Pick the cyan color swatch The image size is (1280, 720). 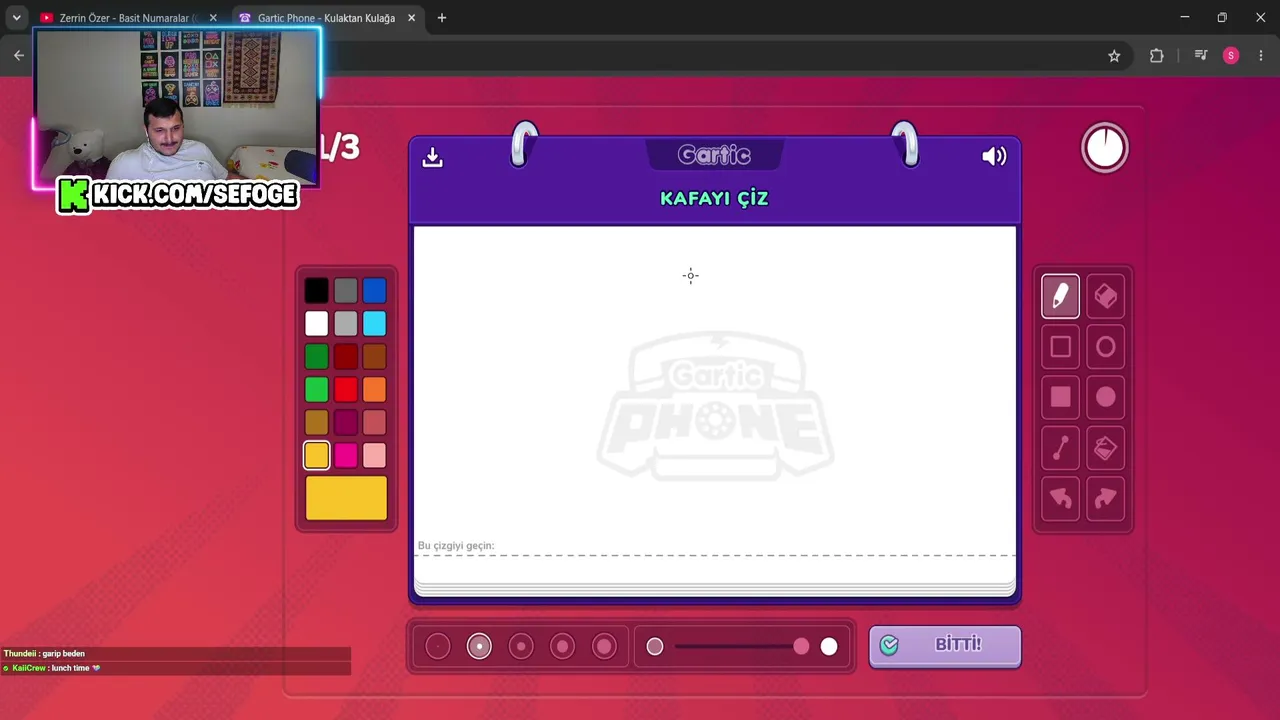pos(374,324)
